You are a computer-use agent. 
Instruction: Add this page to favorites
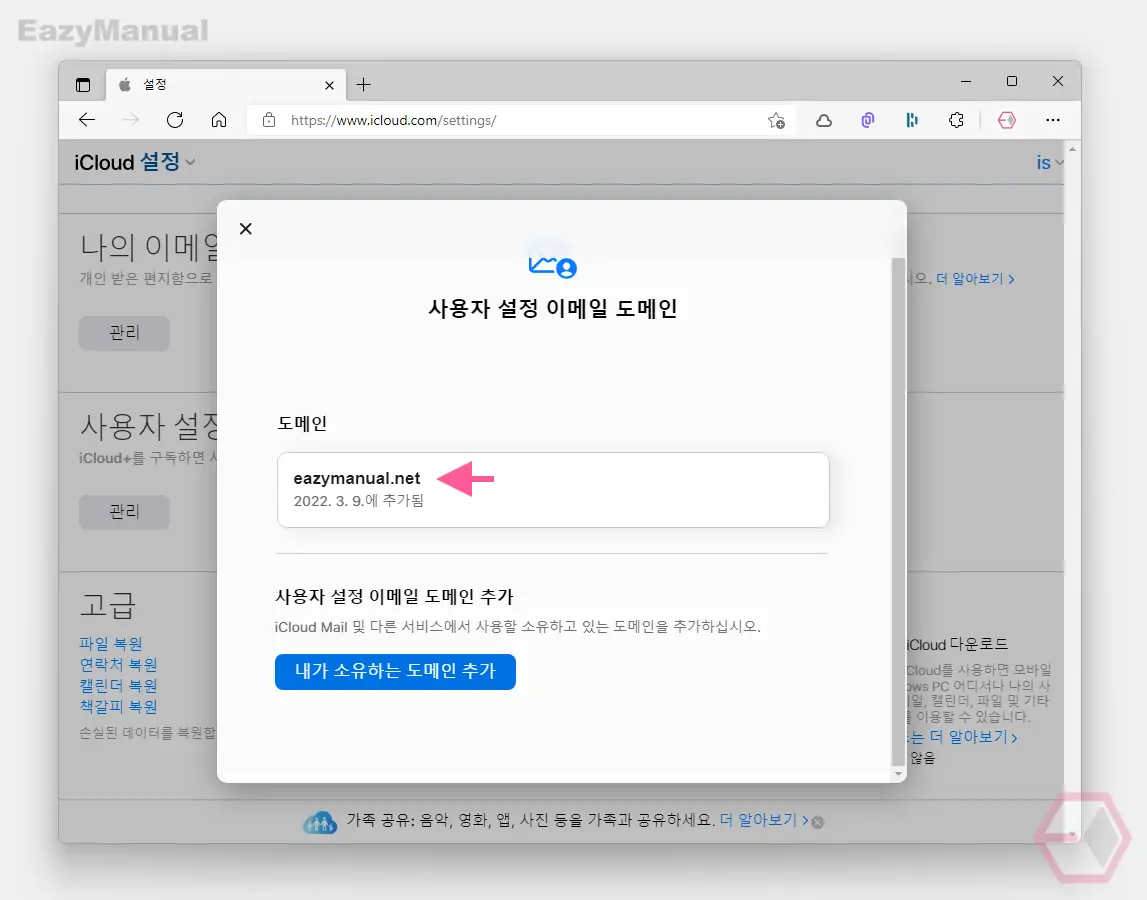click(776, 120)
